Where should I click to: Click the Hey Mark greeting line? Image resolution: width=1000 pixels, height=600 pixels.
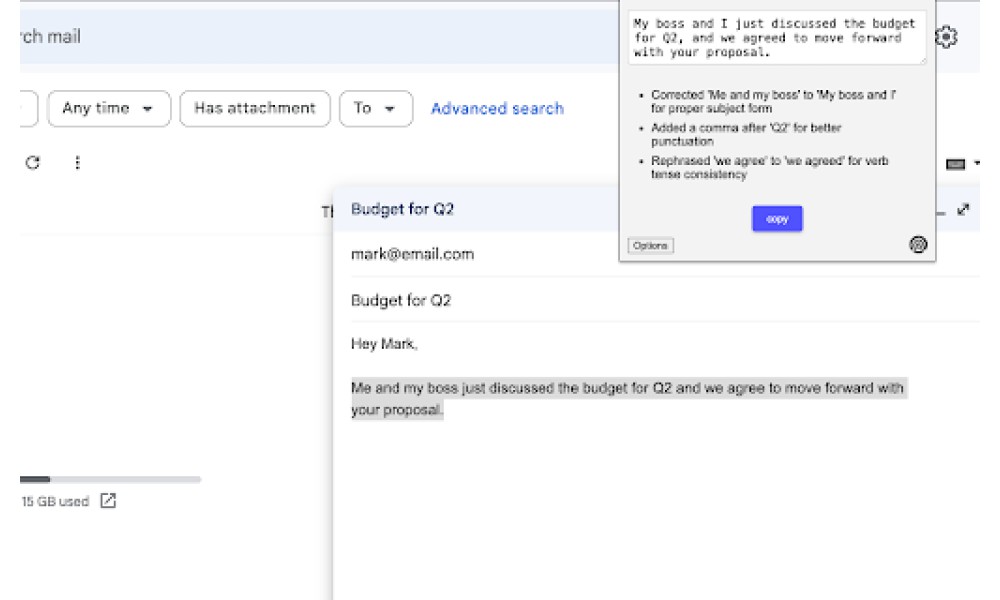384,344
